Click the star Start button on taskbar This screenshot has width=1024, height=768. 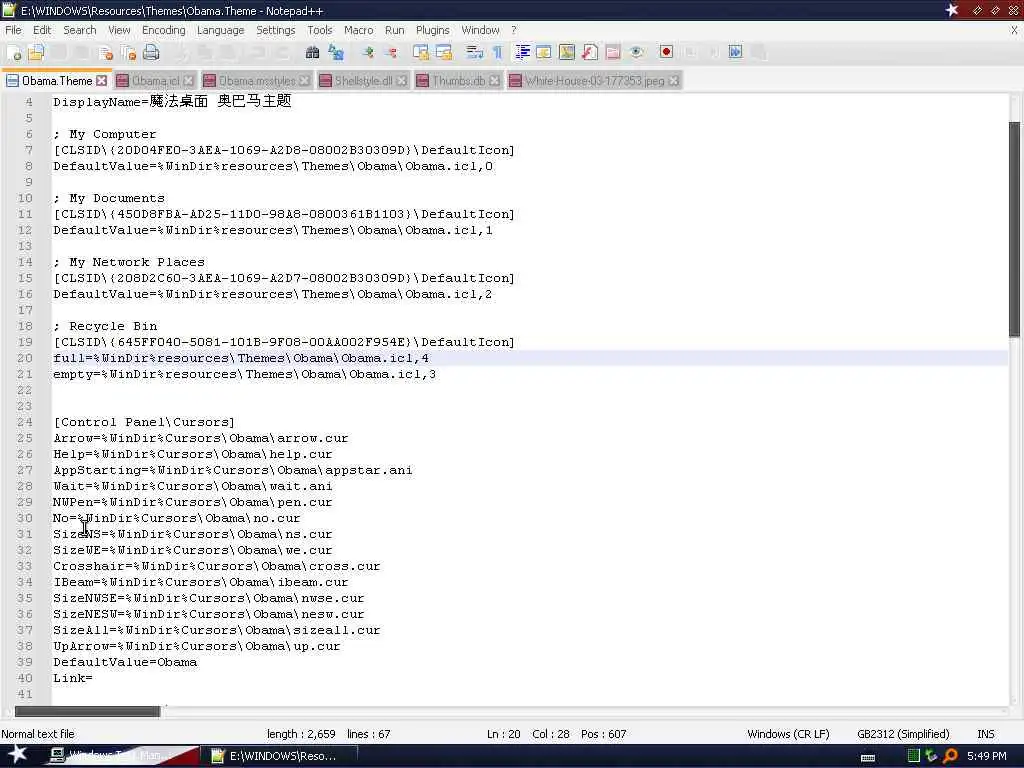click(17, 755)
